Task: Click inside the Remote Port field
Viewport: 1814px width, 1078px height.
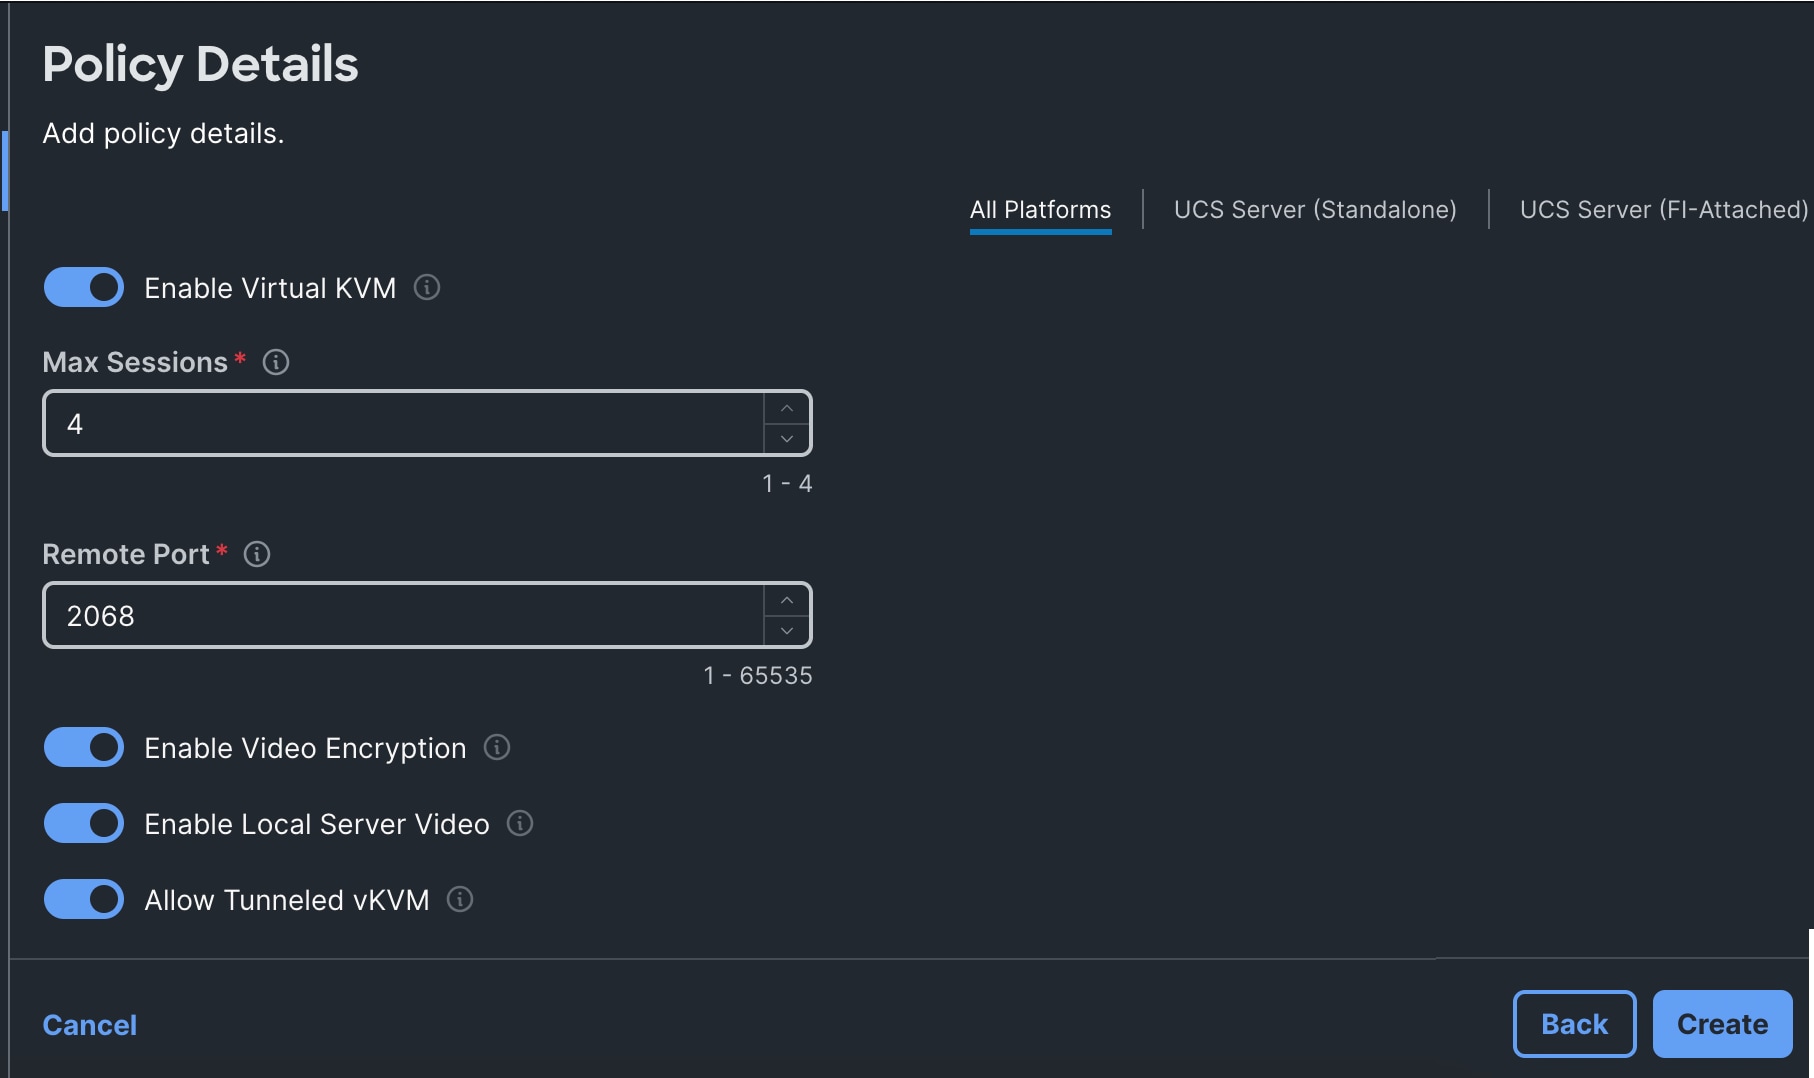Action: pos(400,616)
